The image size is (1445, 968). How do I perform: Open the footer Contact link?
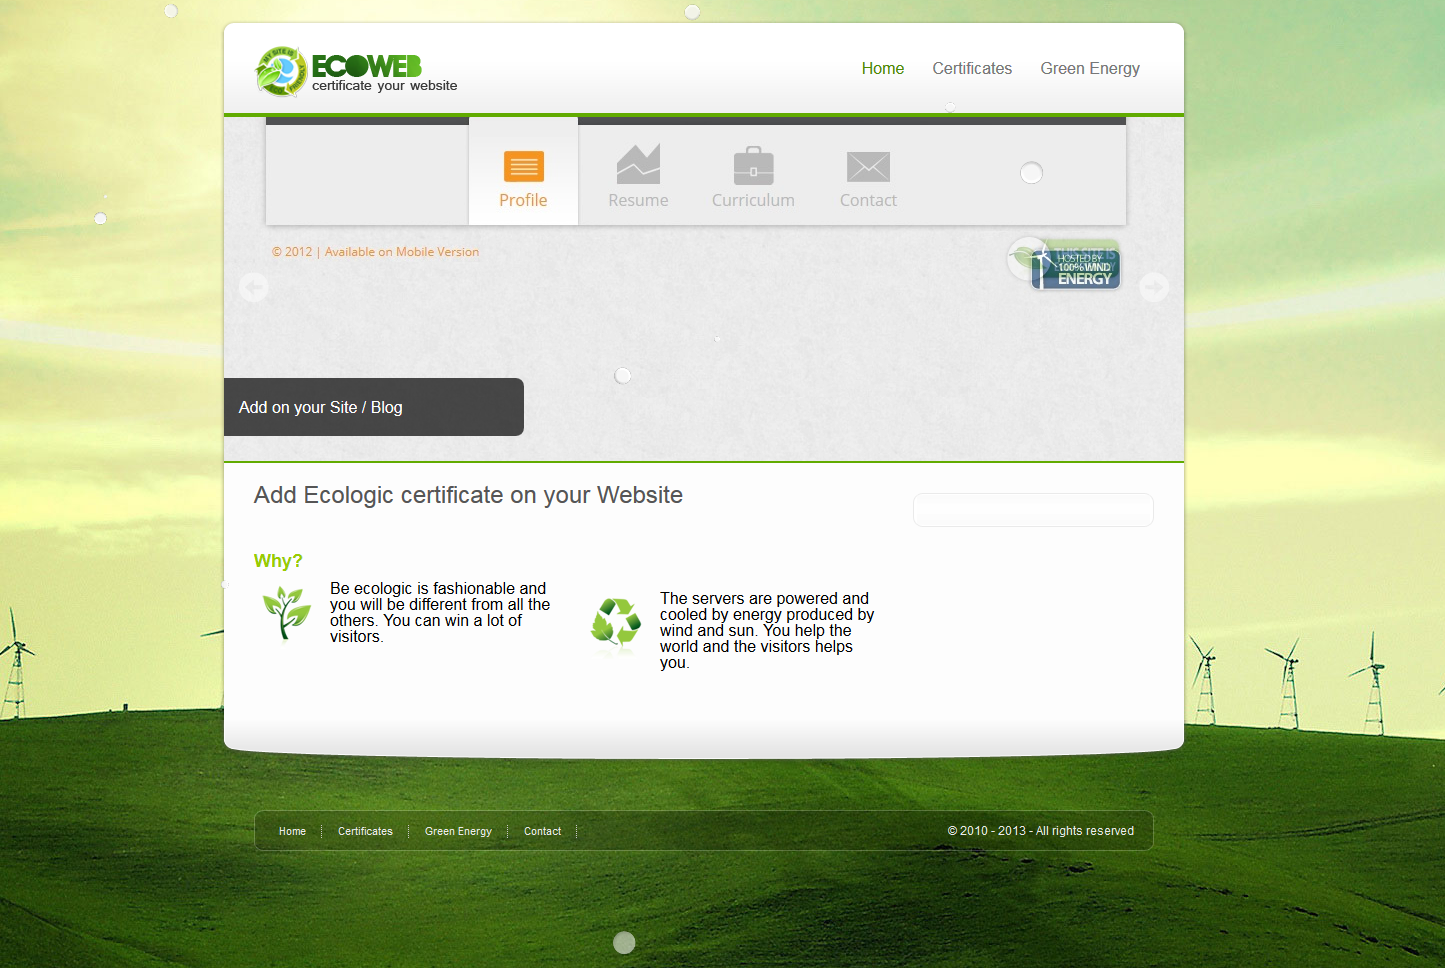(x=542, y=831)
